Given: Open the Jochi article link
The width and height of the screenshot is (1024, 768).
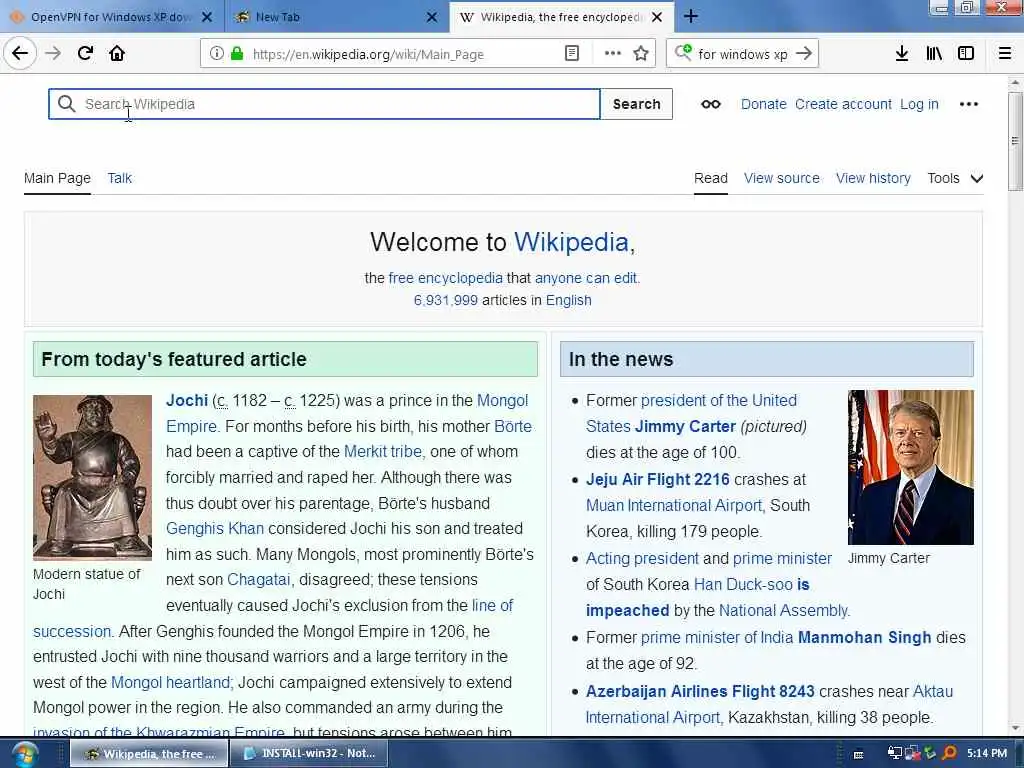Looking at the screenshot, I should click(x=187, y=400).
